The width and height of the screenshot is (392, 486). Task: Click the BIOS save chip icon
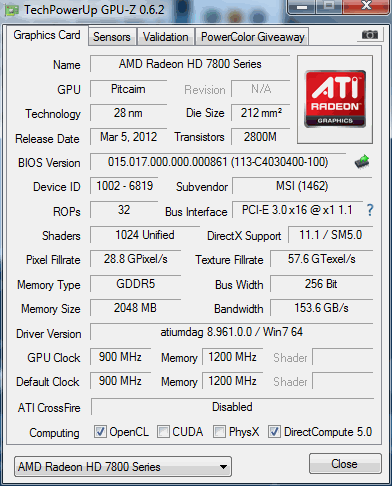pos(362,162)
